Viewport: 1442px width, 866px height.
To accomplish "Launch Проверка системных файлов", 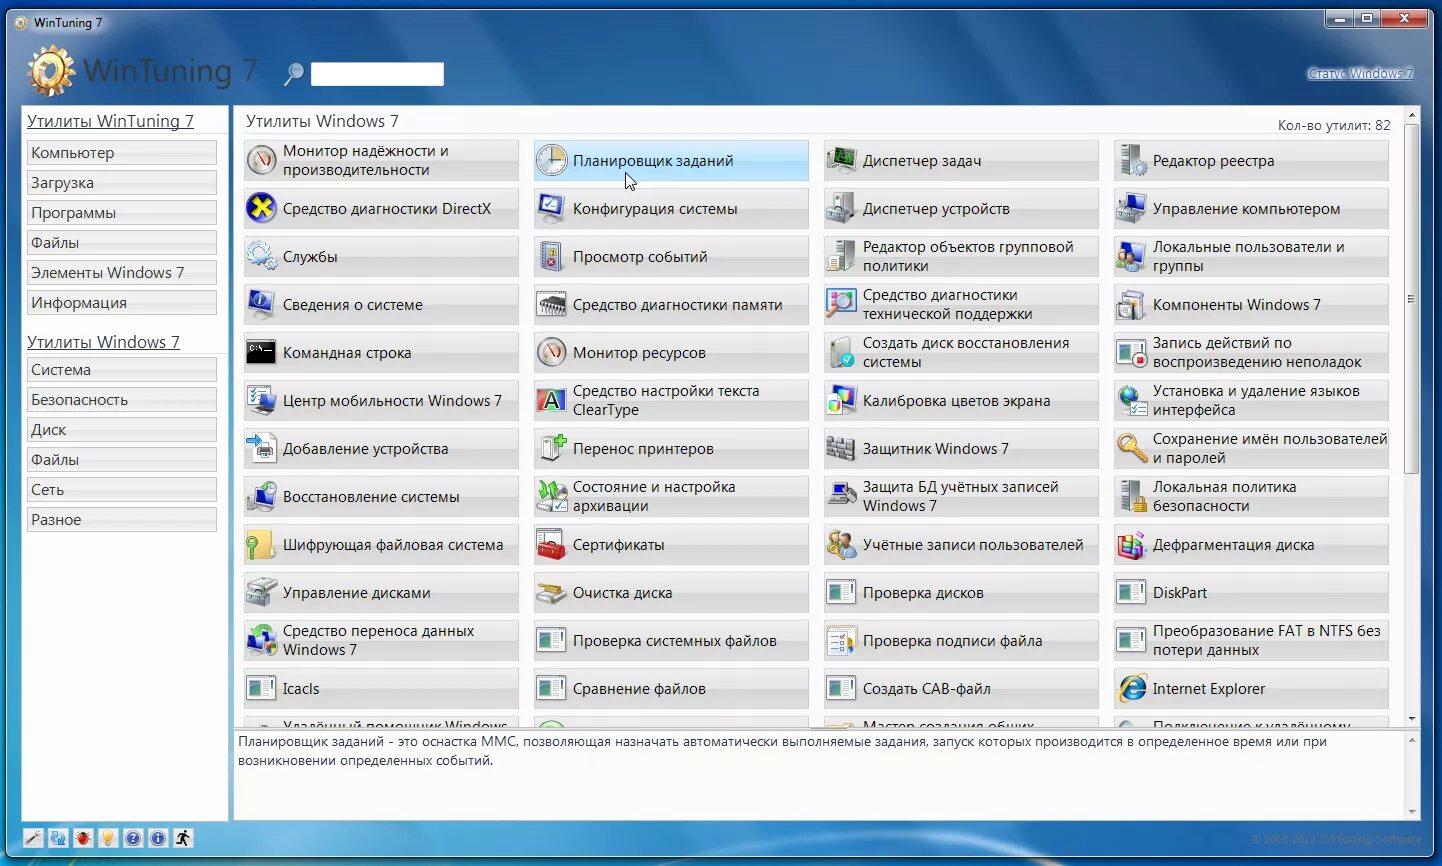I will 671,640.
